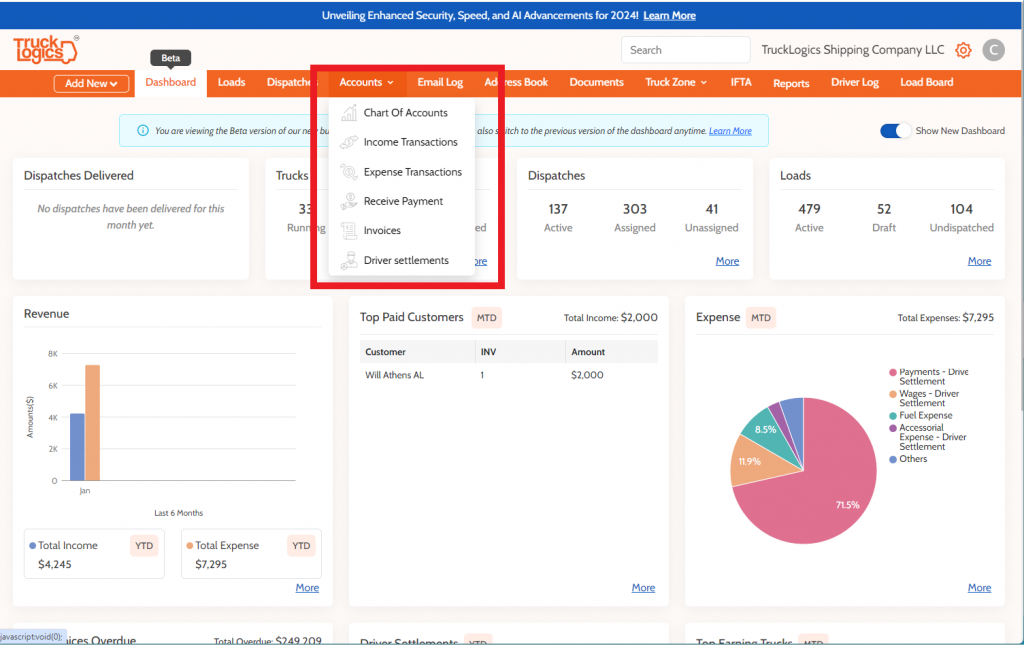Click the Others legend swatch
This screenshot has height=645, width=1024.
coord(893,460)
